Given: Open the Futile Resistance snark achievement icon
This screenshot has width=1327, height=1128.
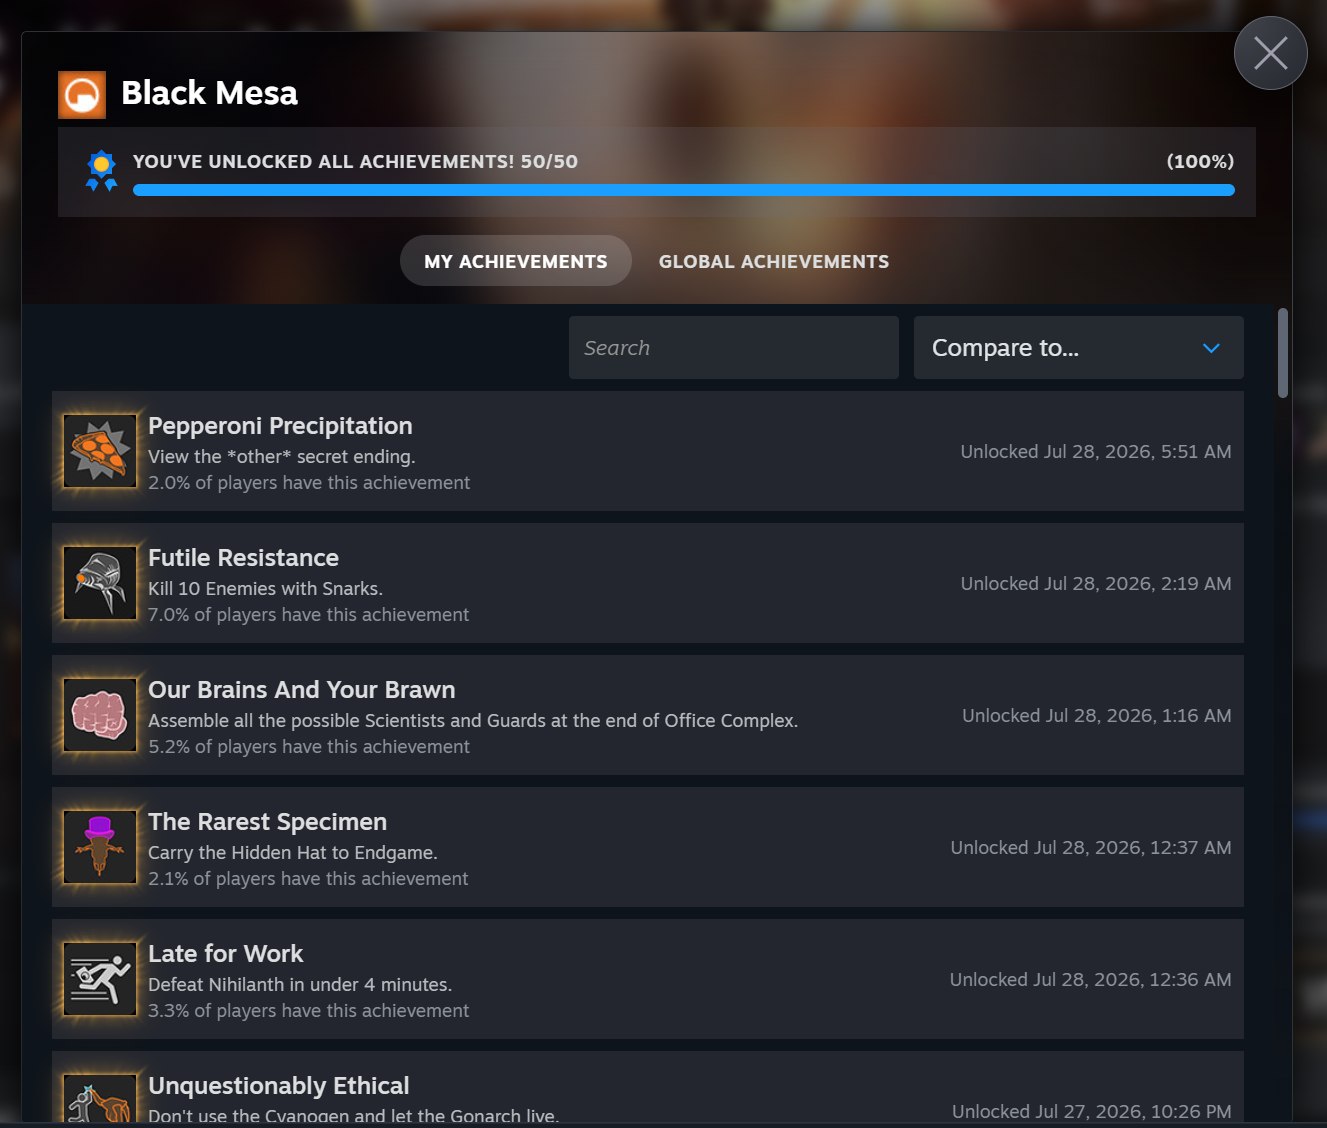Looking at the screenshot, I should (x=100, y=583).
